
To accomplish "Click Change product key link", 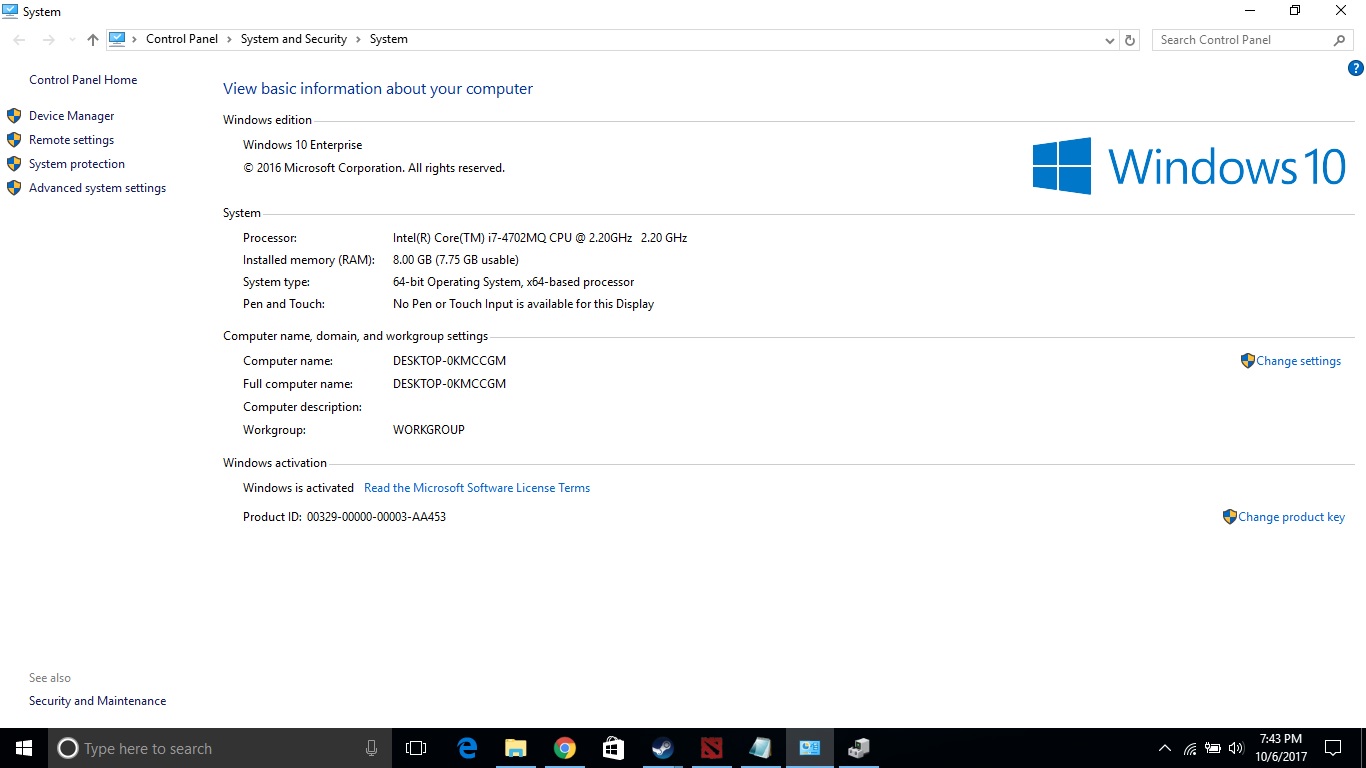I will (x=1291, y=517).
